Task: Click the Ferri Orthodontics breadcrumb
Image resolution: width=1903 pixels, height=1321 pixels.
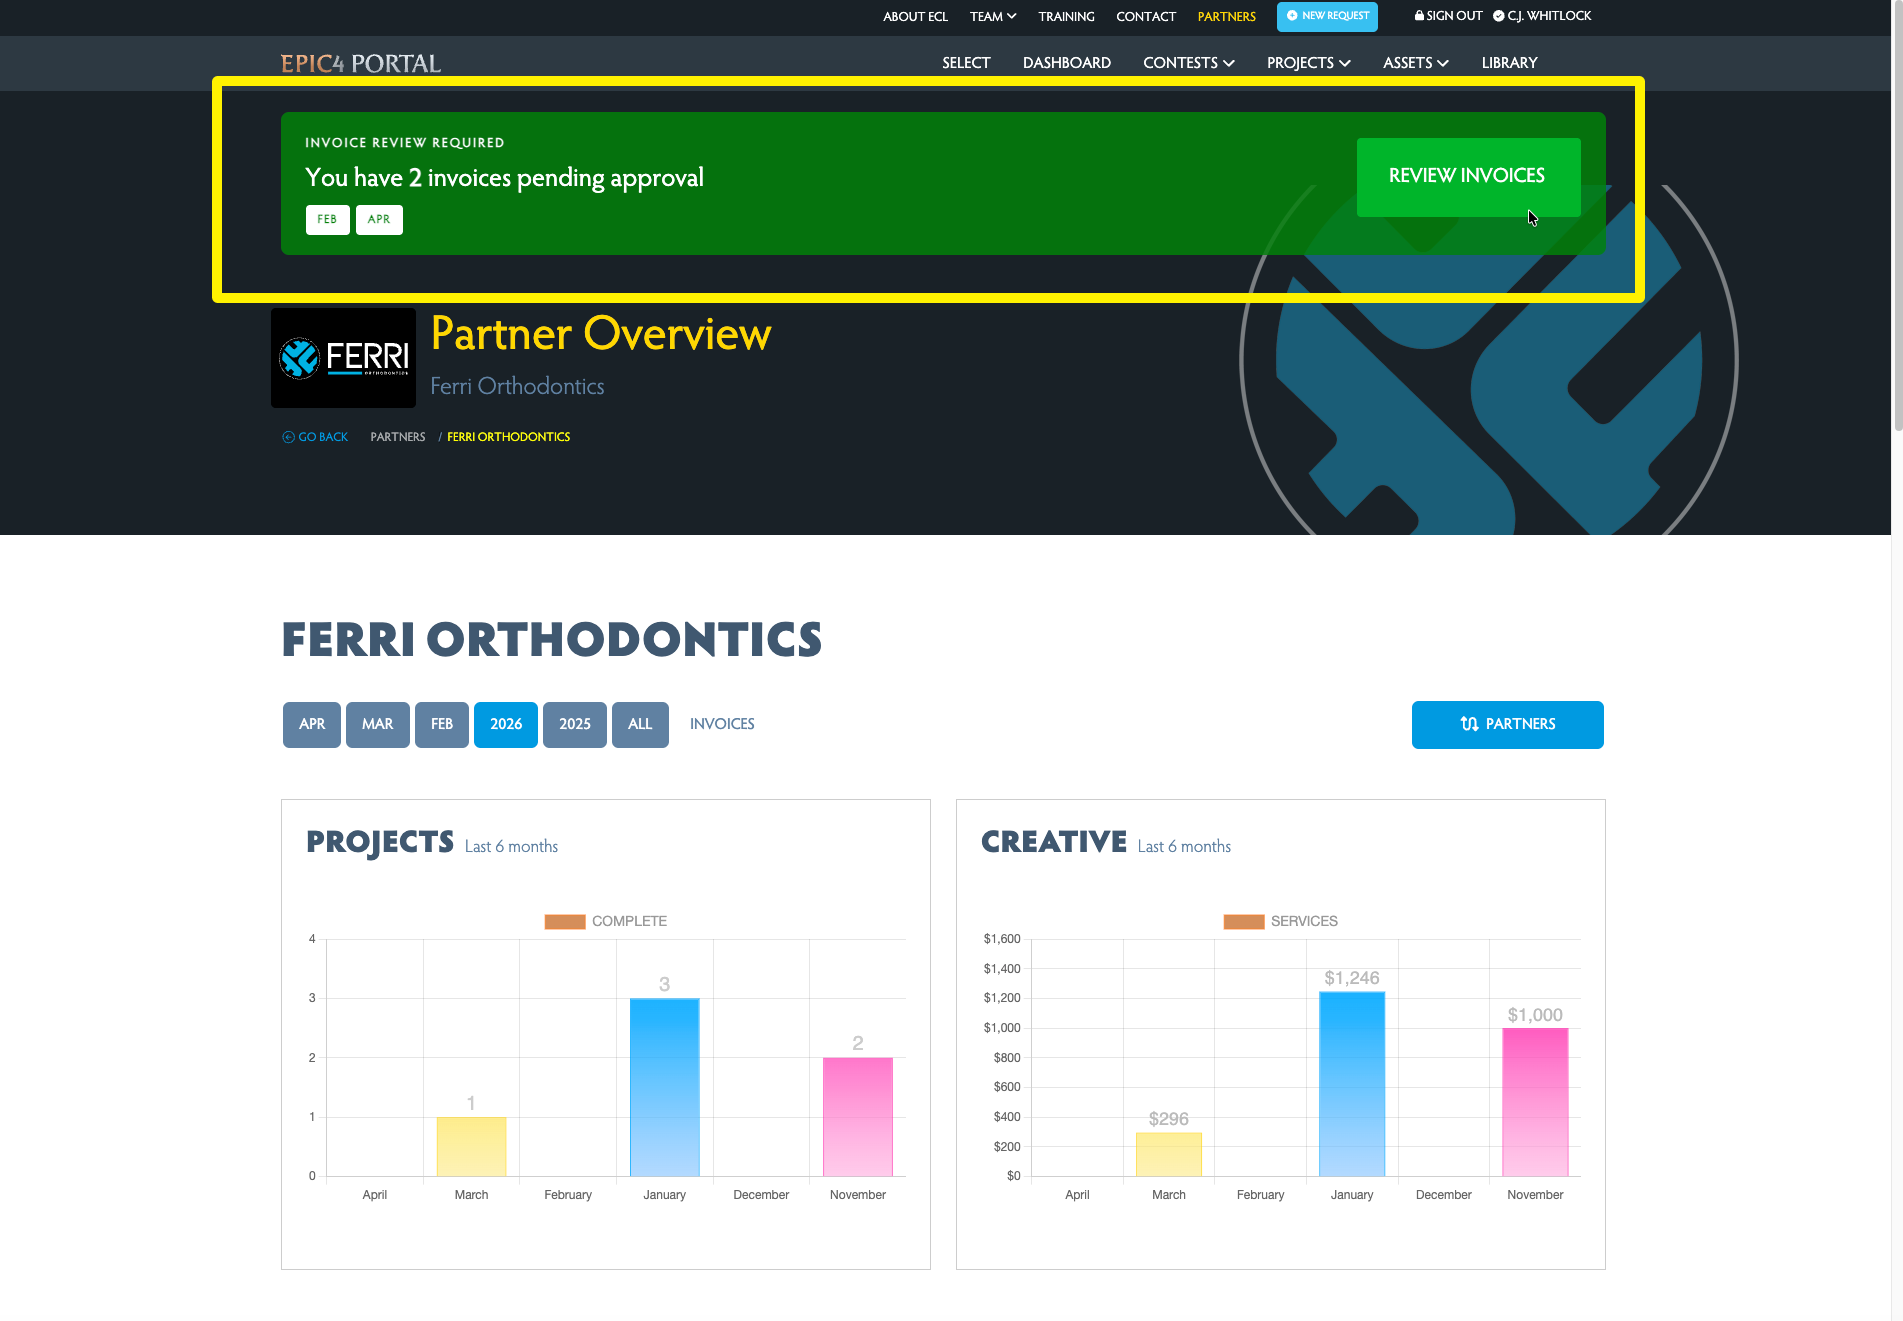Action: pos(508,437)
